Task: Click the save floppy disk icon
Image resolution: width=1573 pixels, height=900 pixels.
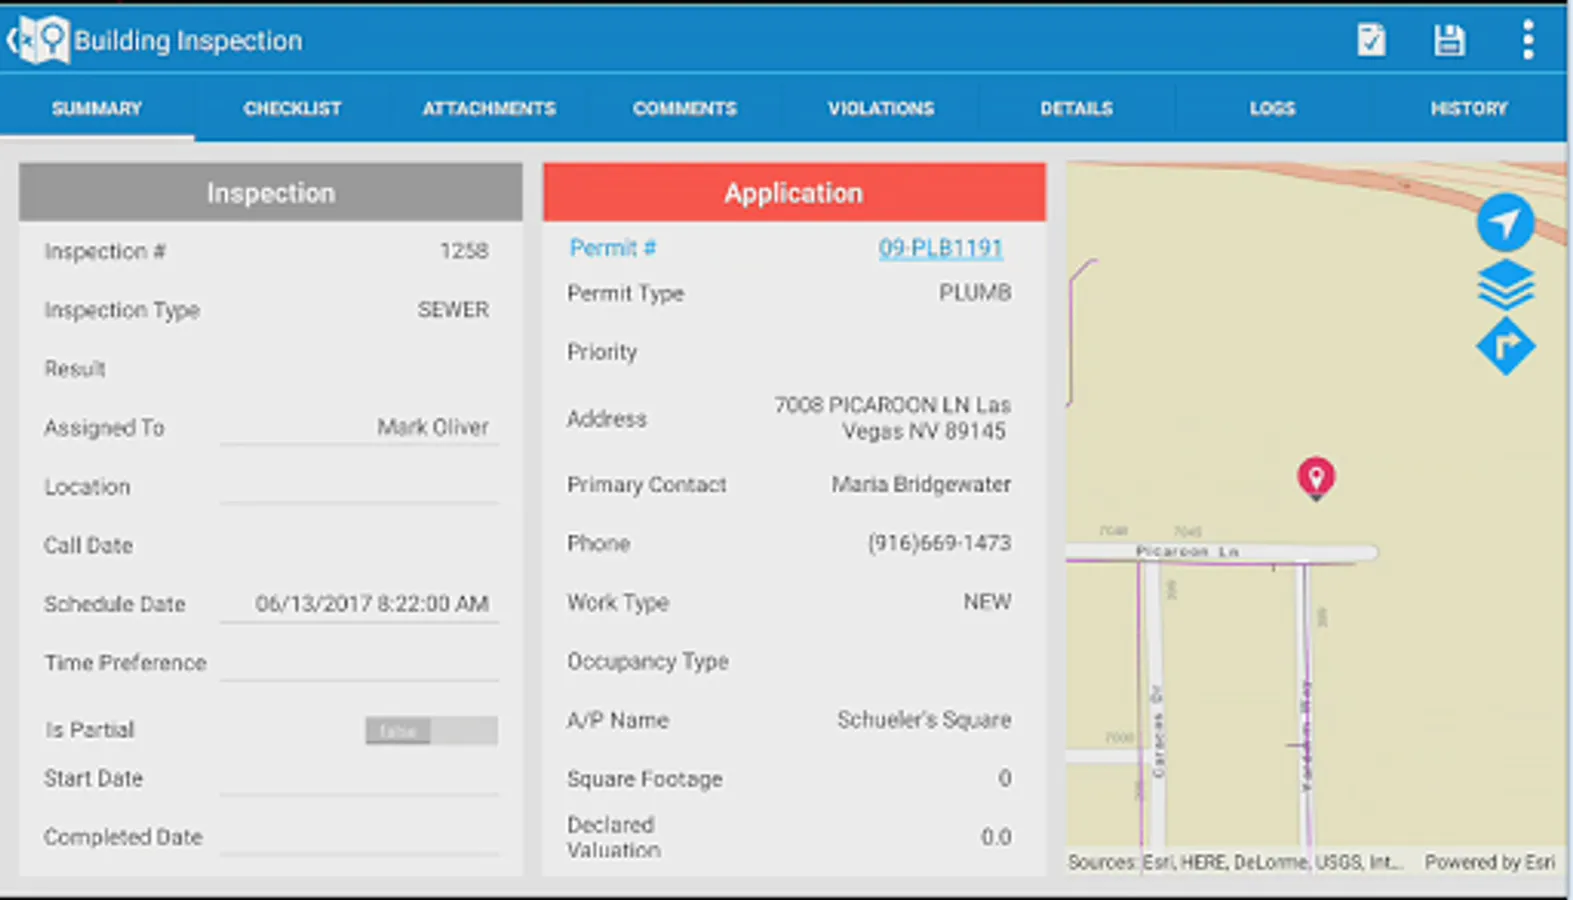Action: [1449, 40]
